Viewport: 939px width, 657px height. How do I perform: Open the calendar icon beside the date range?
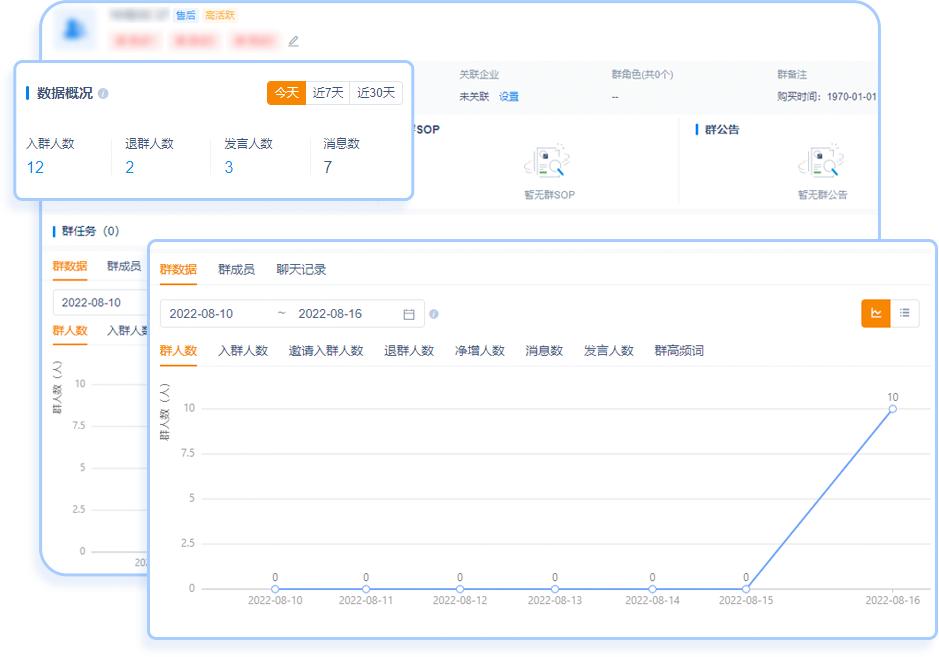pos(409,313)
